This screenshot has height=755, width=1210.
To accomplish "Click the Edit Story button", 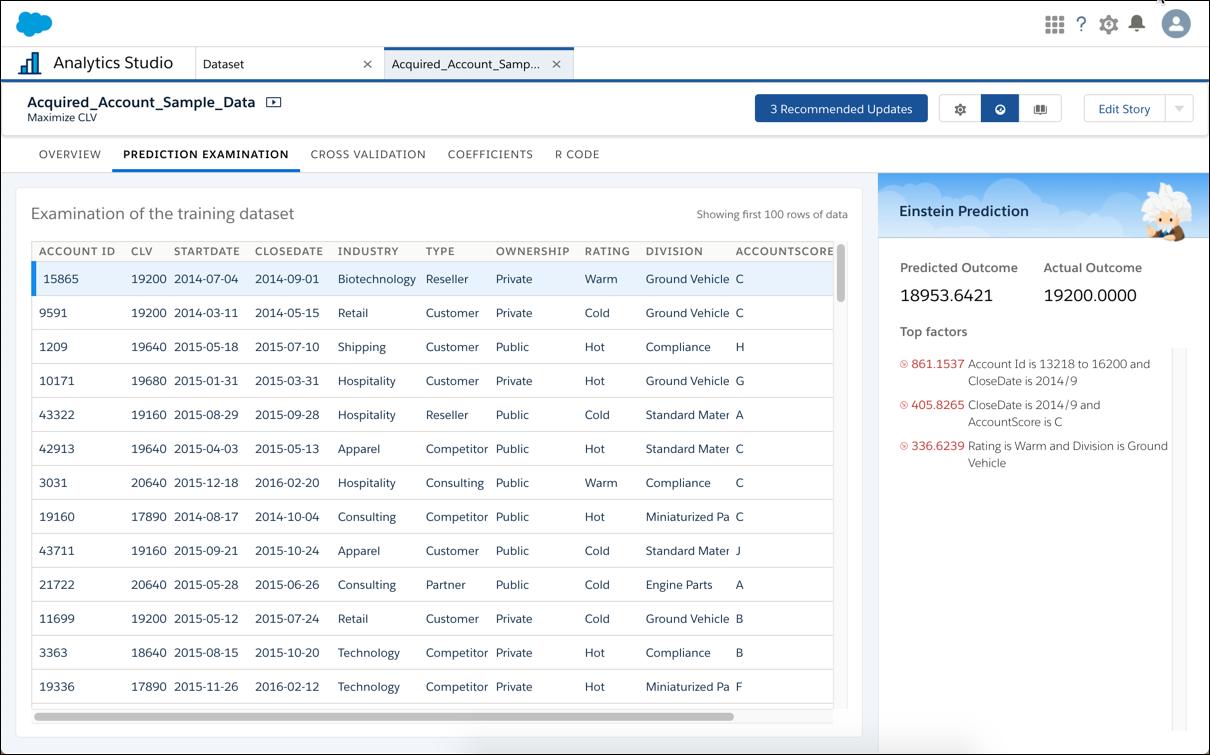I will (1124, 109).
